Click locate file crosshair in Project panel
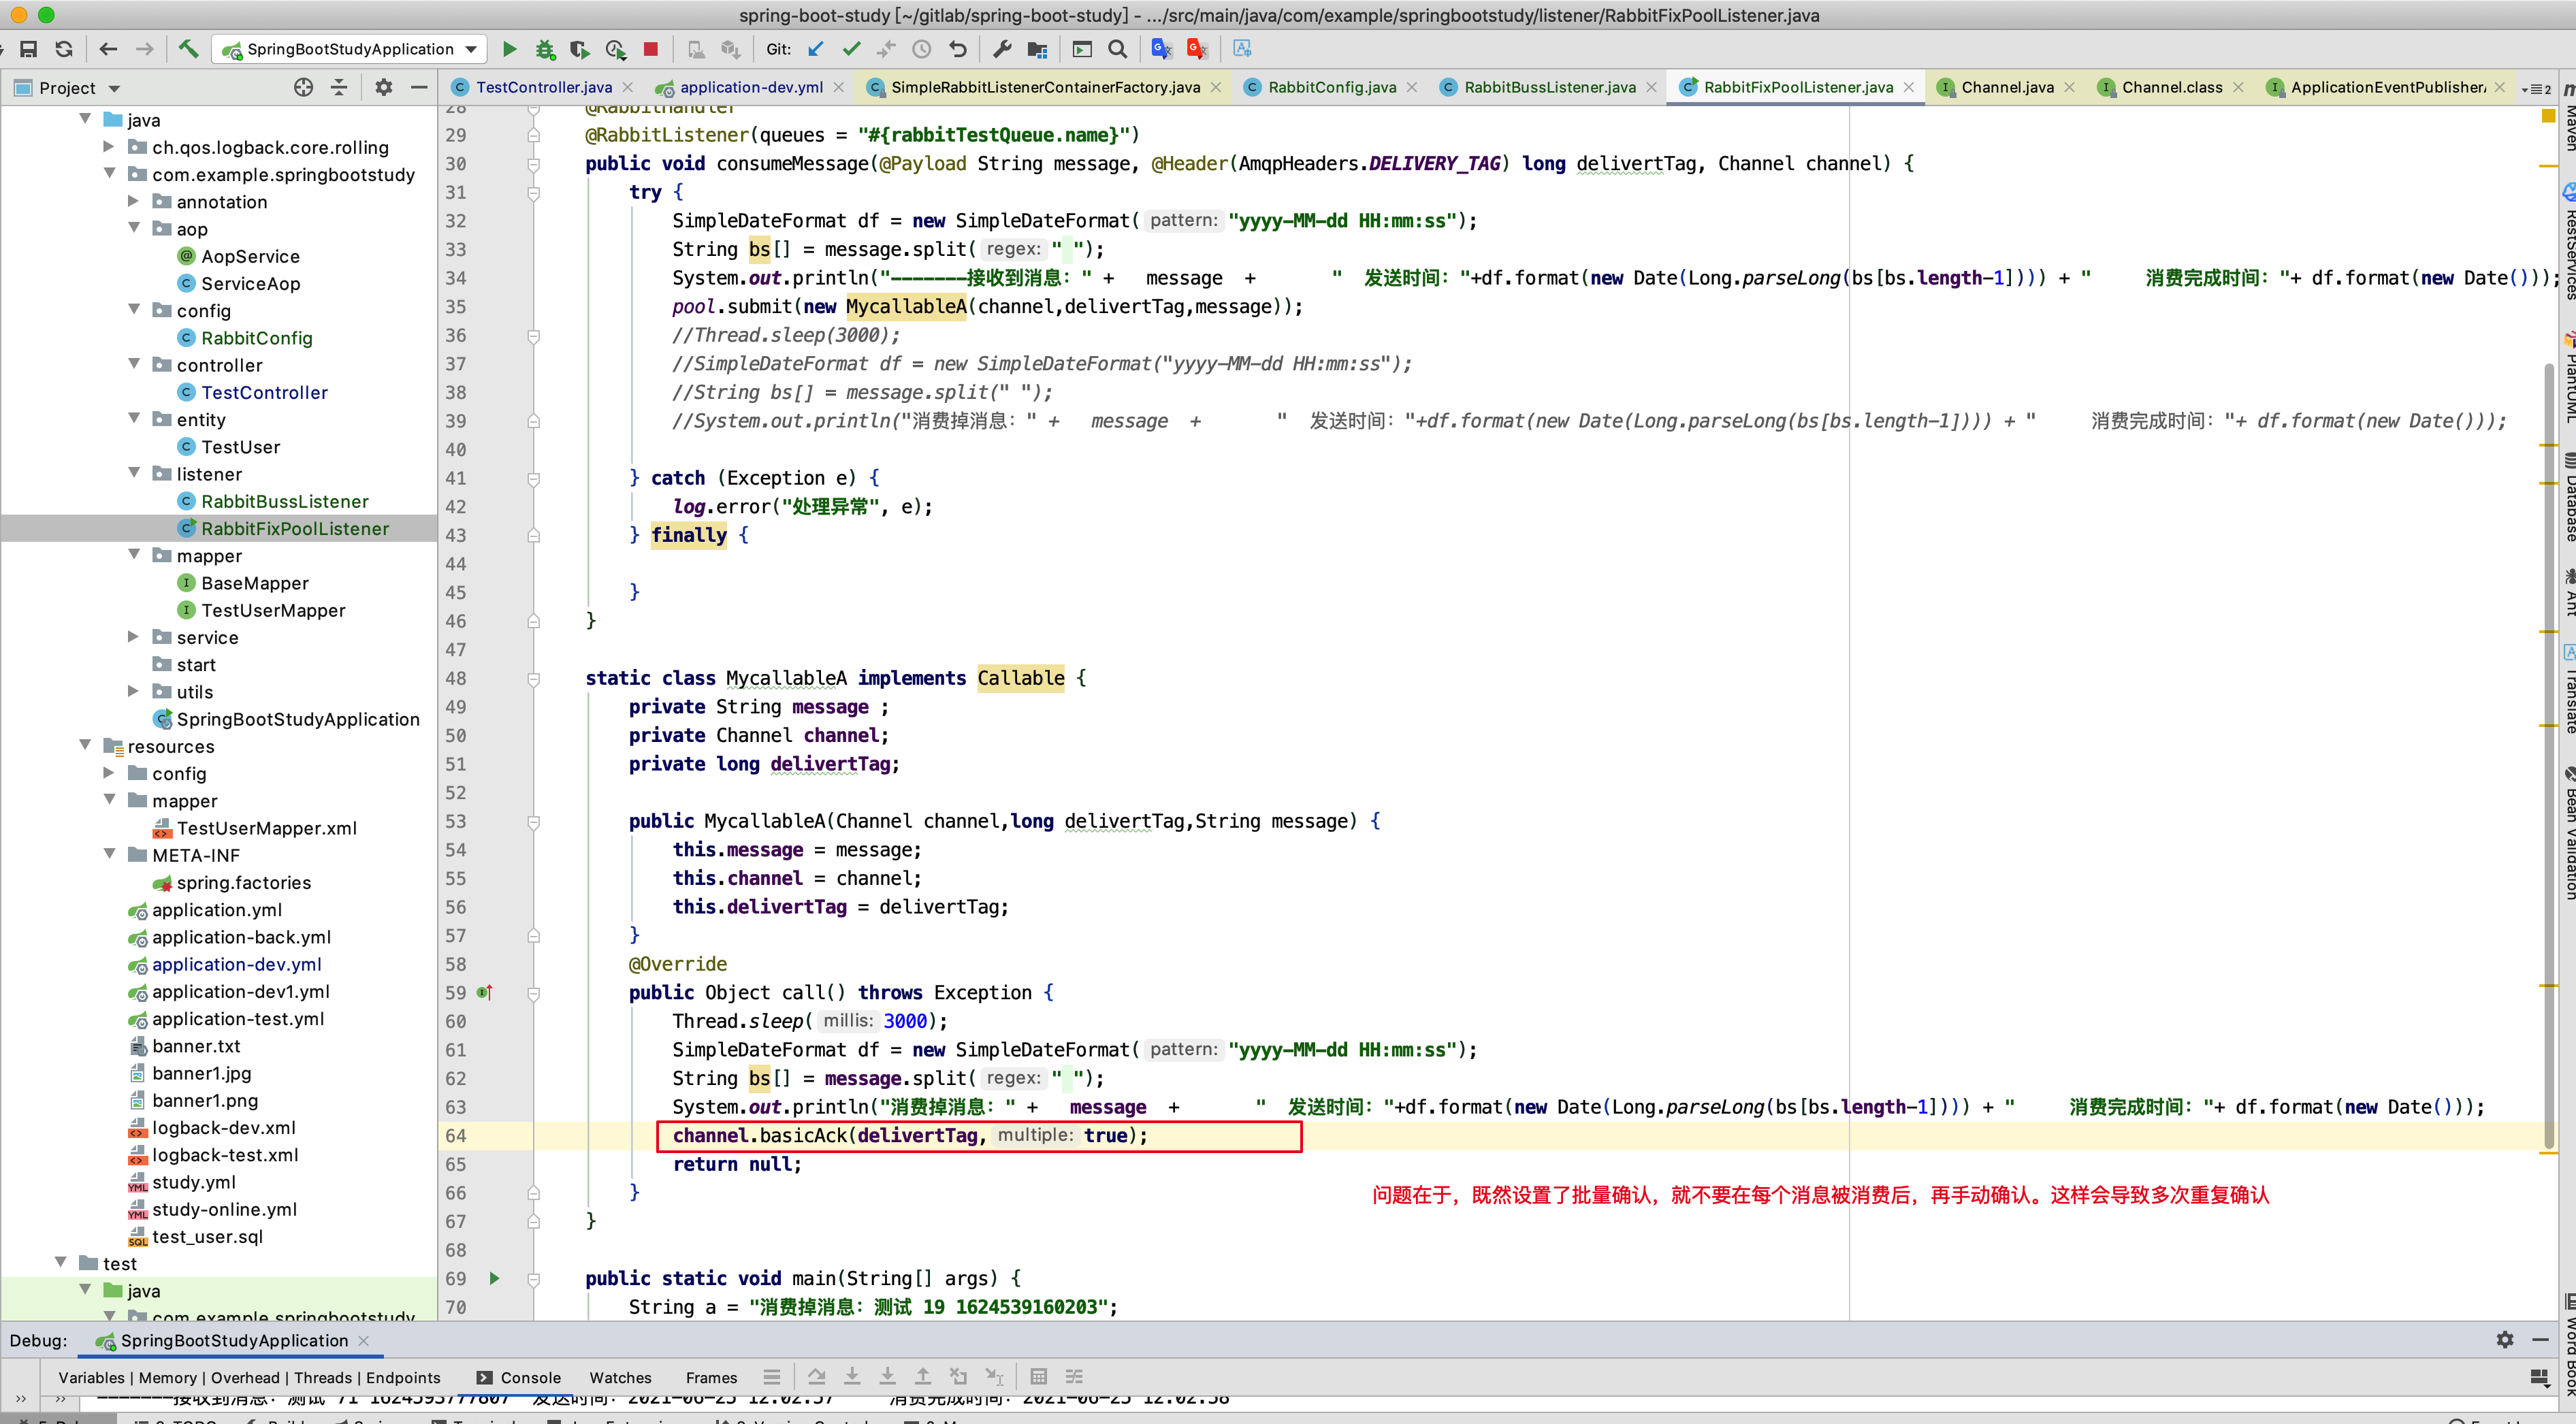Image resolution: width=2576 pixels, height=1424 pixels. [x=303, y=88]
